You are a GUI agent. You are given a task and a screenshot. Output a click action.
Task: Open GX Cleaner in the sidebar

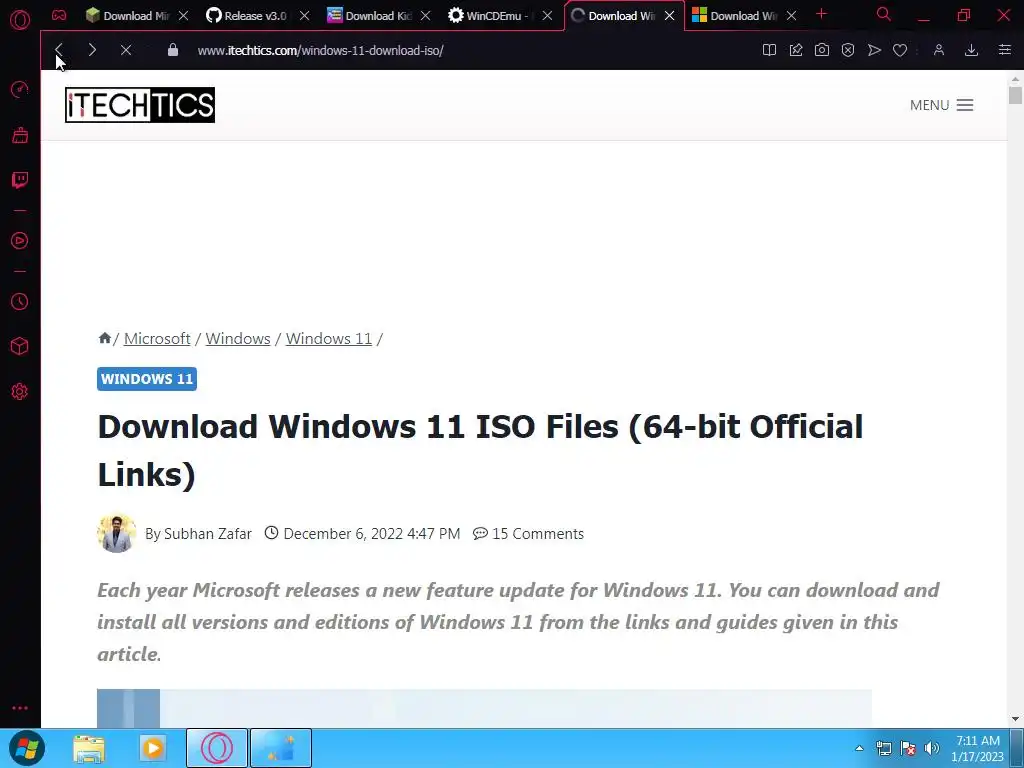click(20, 135)
